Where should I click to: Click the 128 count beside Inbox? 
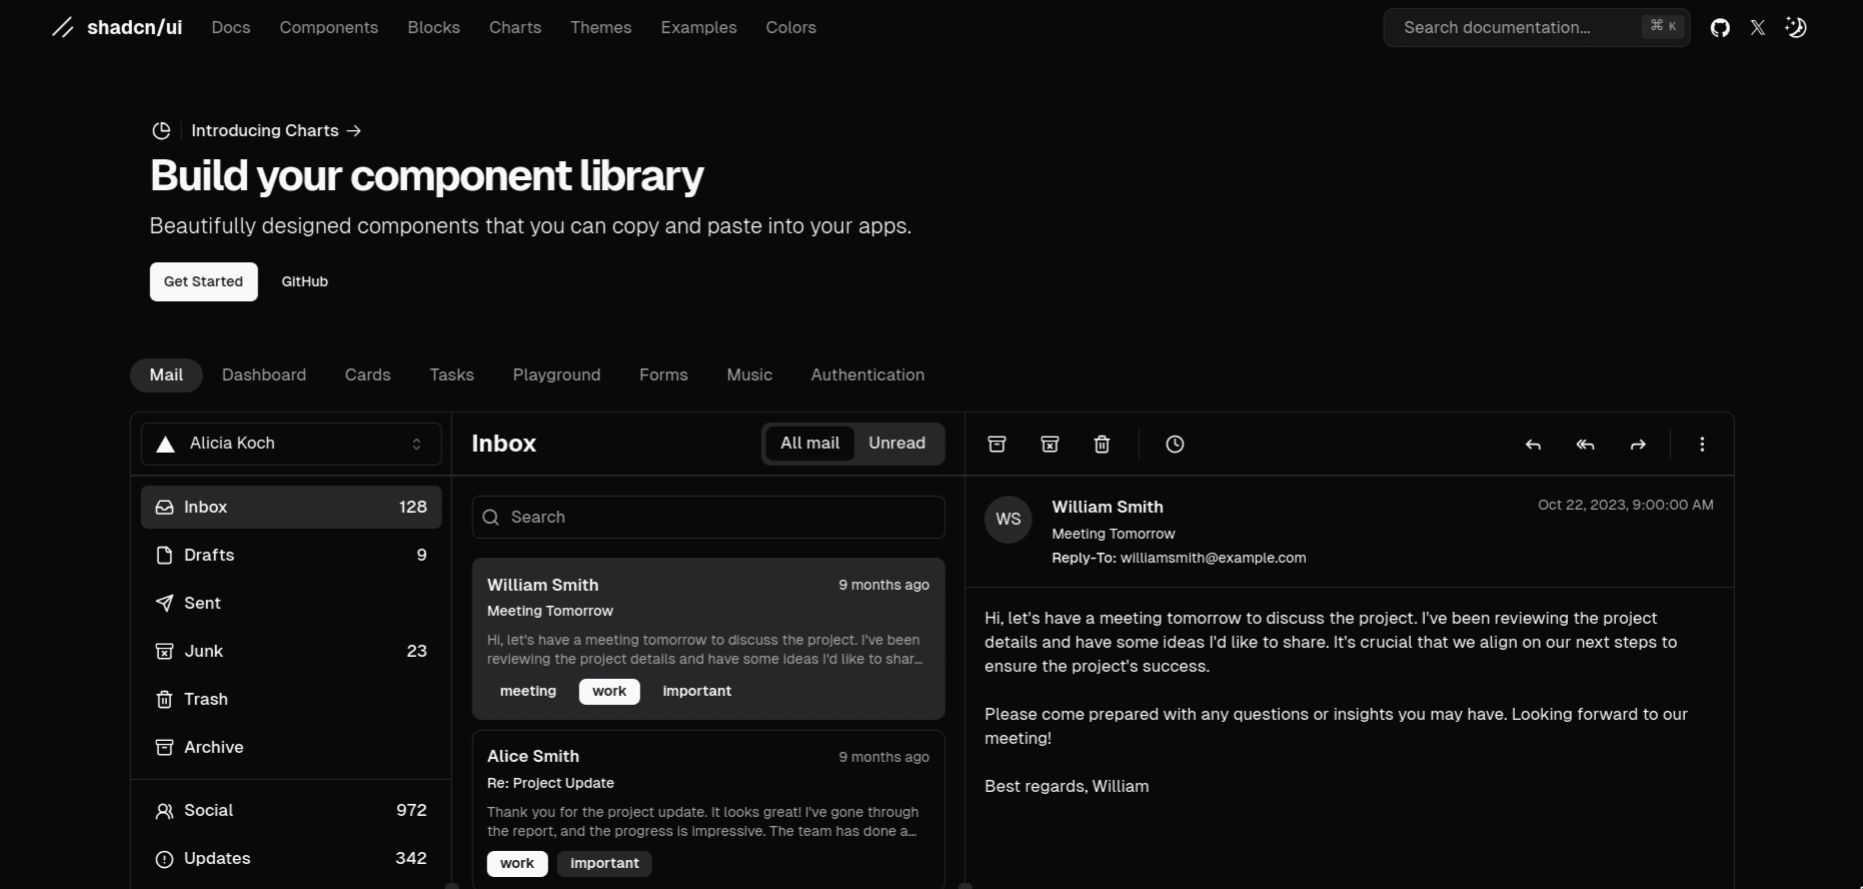click(x=413, y=507)
